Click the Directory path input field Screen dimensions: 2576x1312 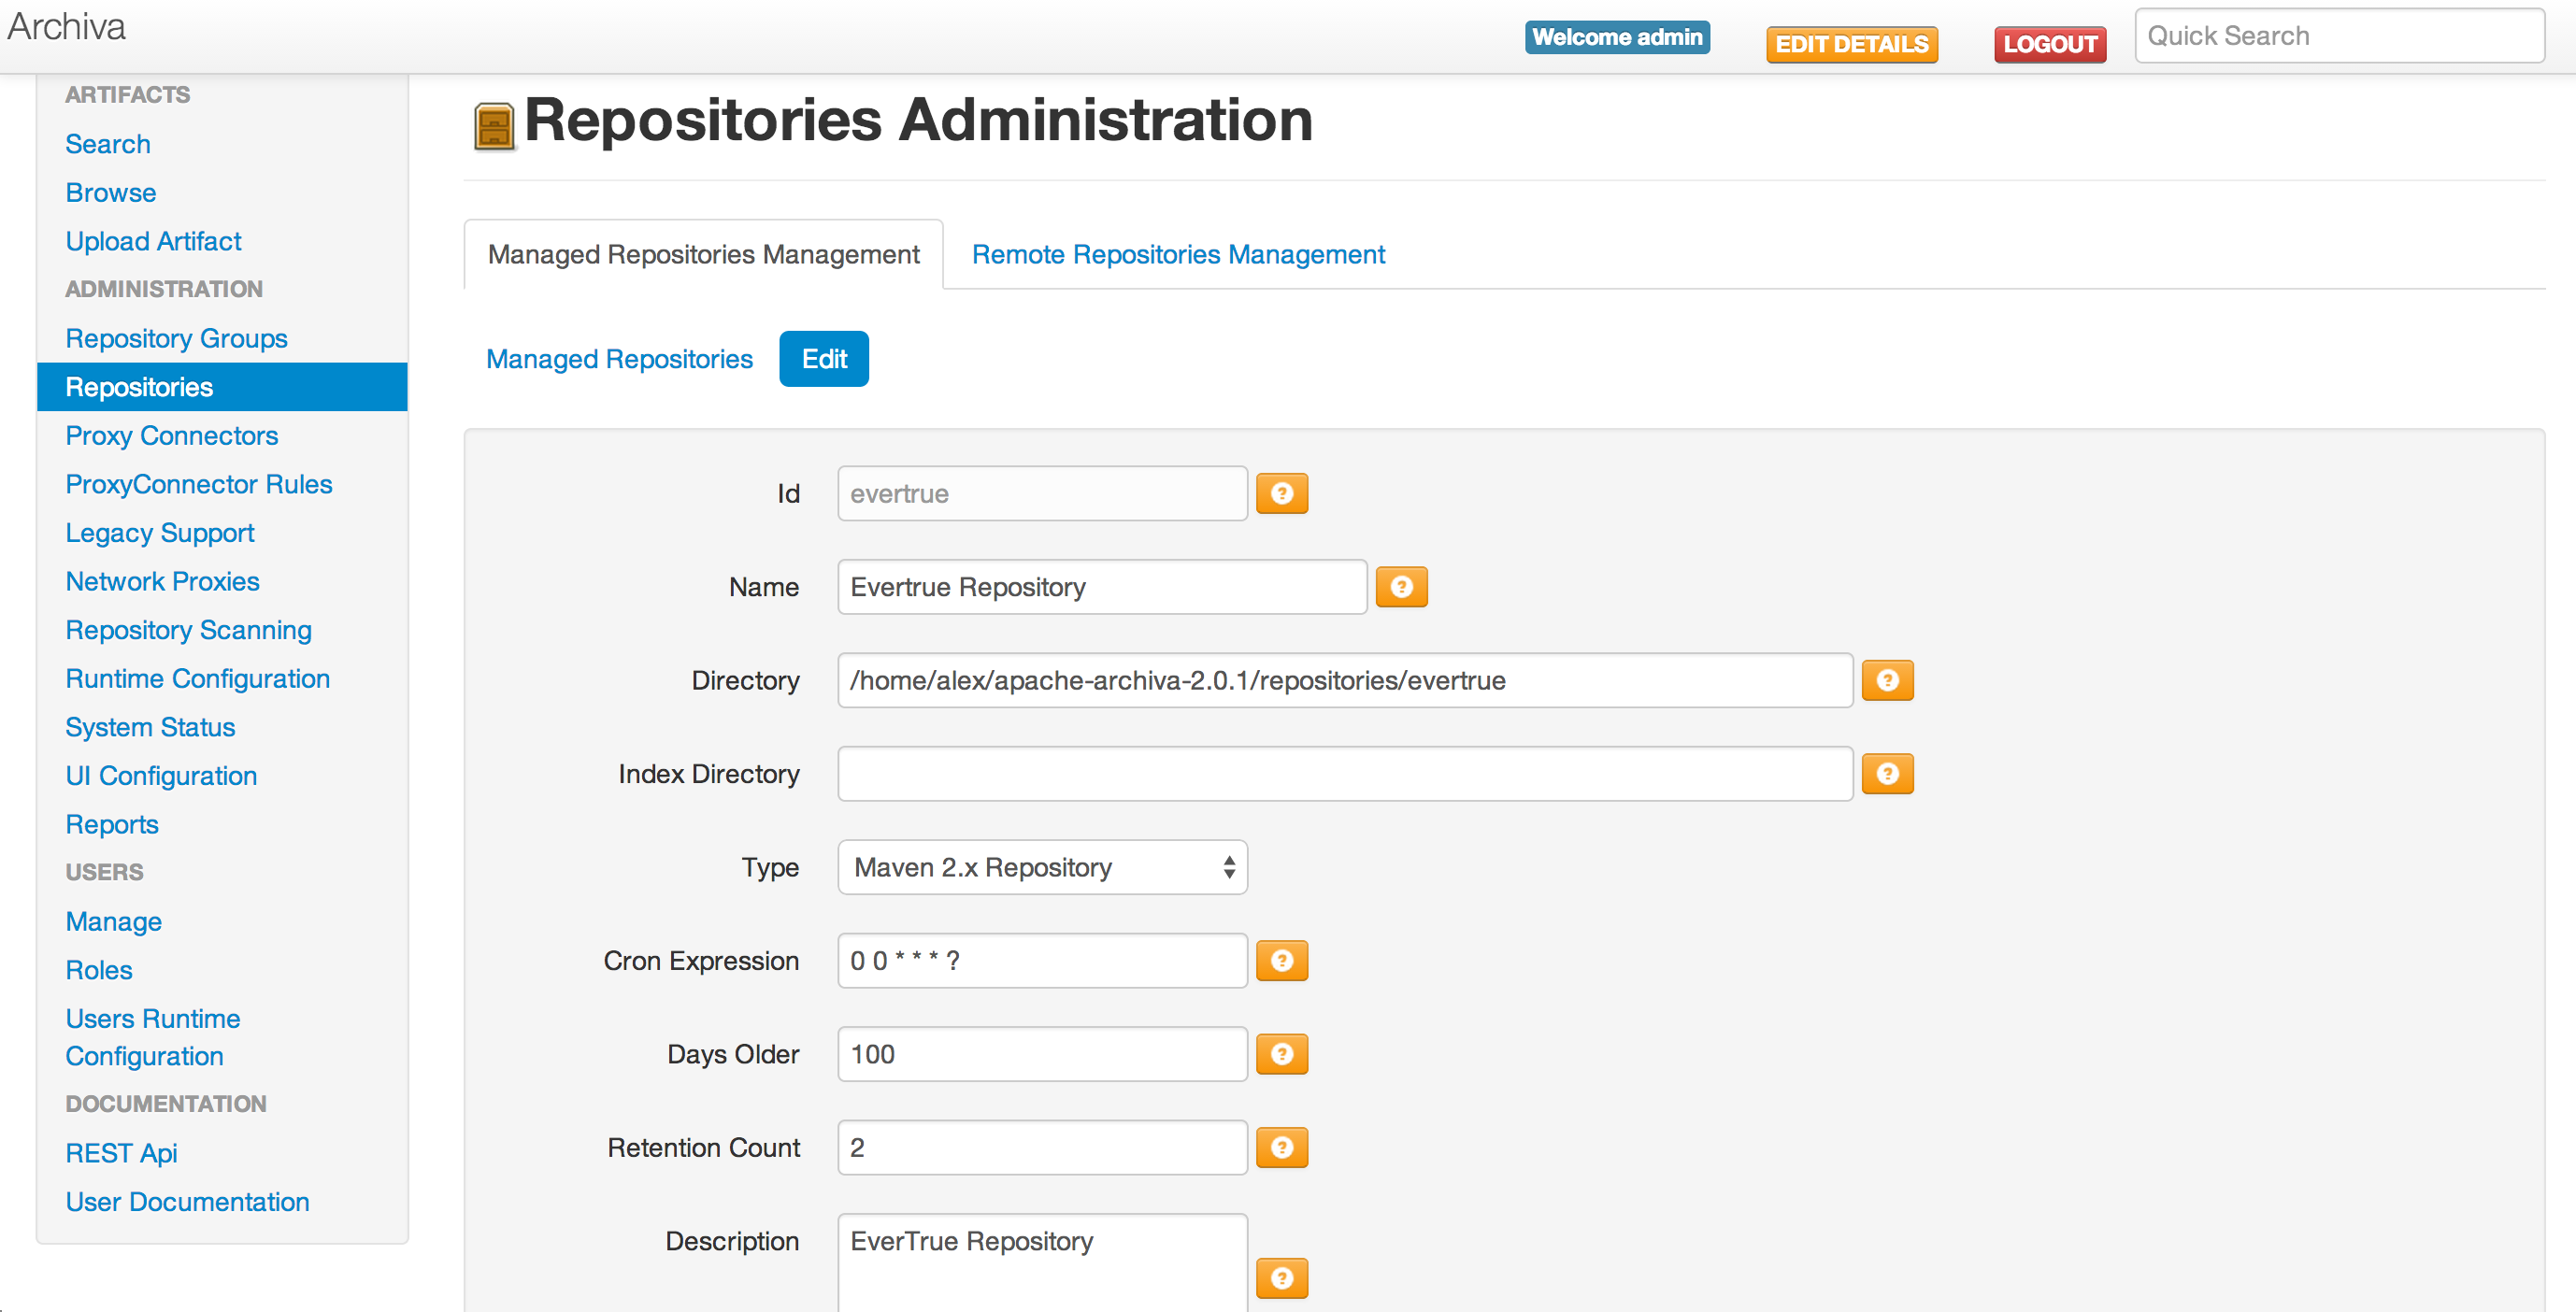[1345, 680]
